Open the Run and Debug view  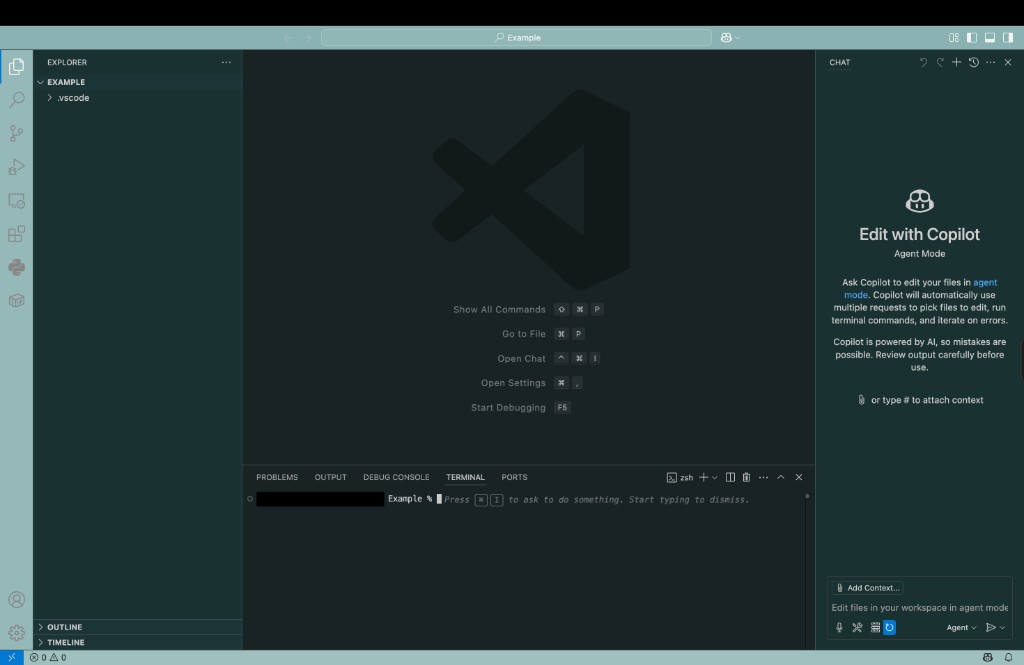pos(16,167)
